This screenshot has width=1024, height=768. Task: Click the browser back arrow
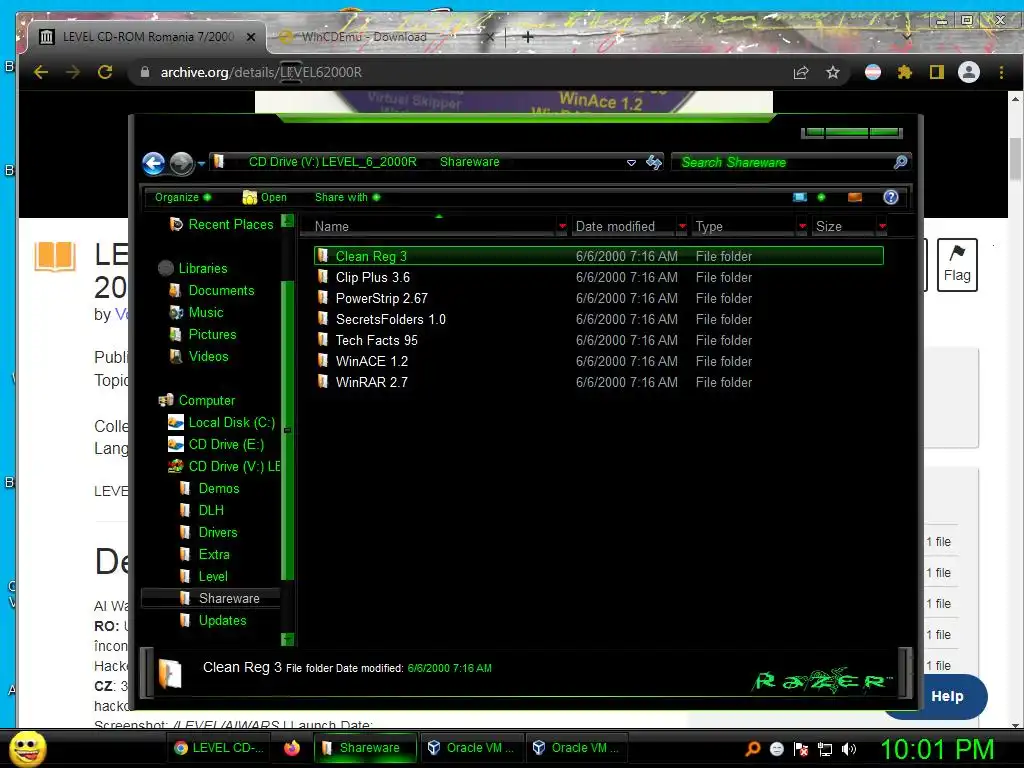(40, 72)
